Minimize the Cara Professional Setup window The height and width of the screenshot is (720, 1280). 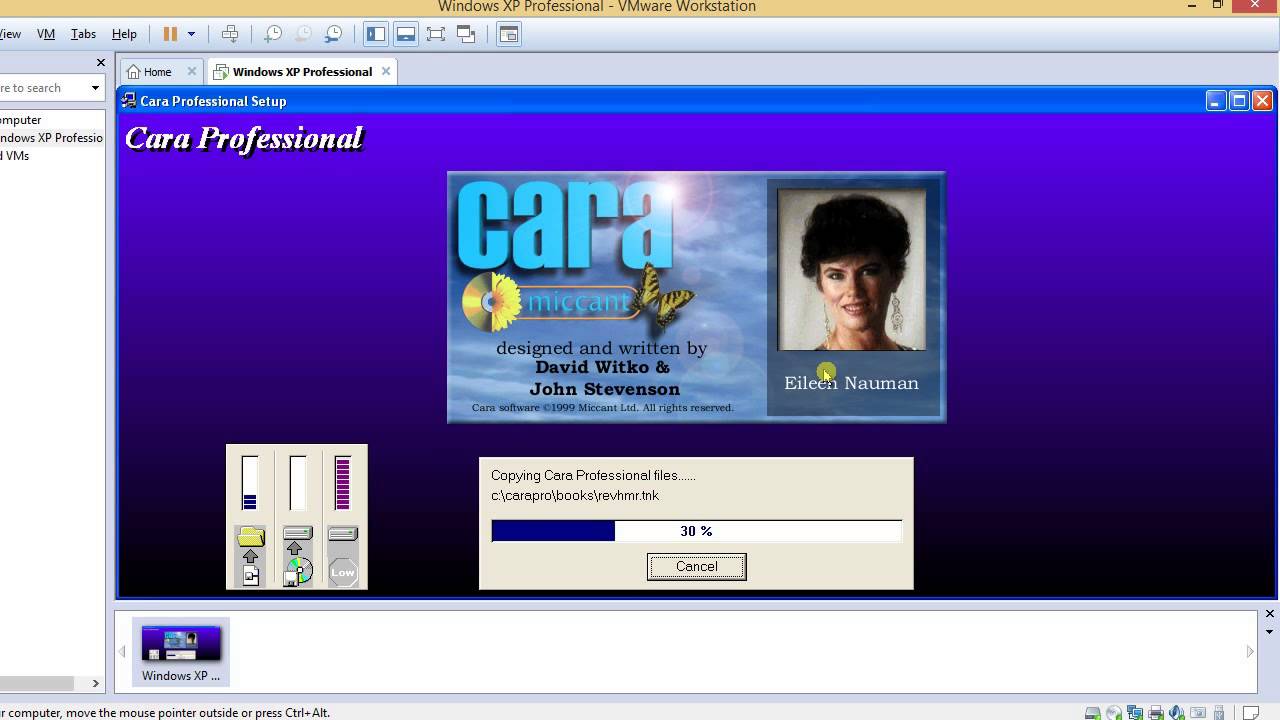point(1216,101)
